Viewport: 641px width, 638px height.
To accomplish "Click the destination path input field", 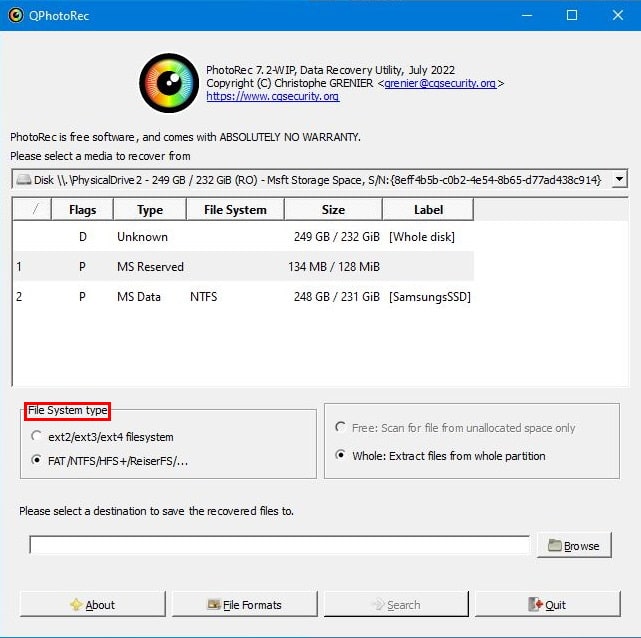I will point(280,545).
